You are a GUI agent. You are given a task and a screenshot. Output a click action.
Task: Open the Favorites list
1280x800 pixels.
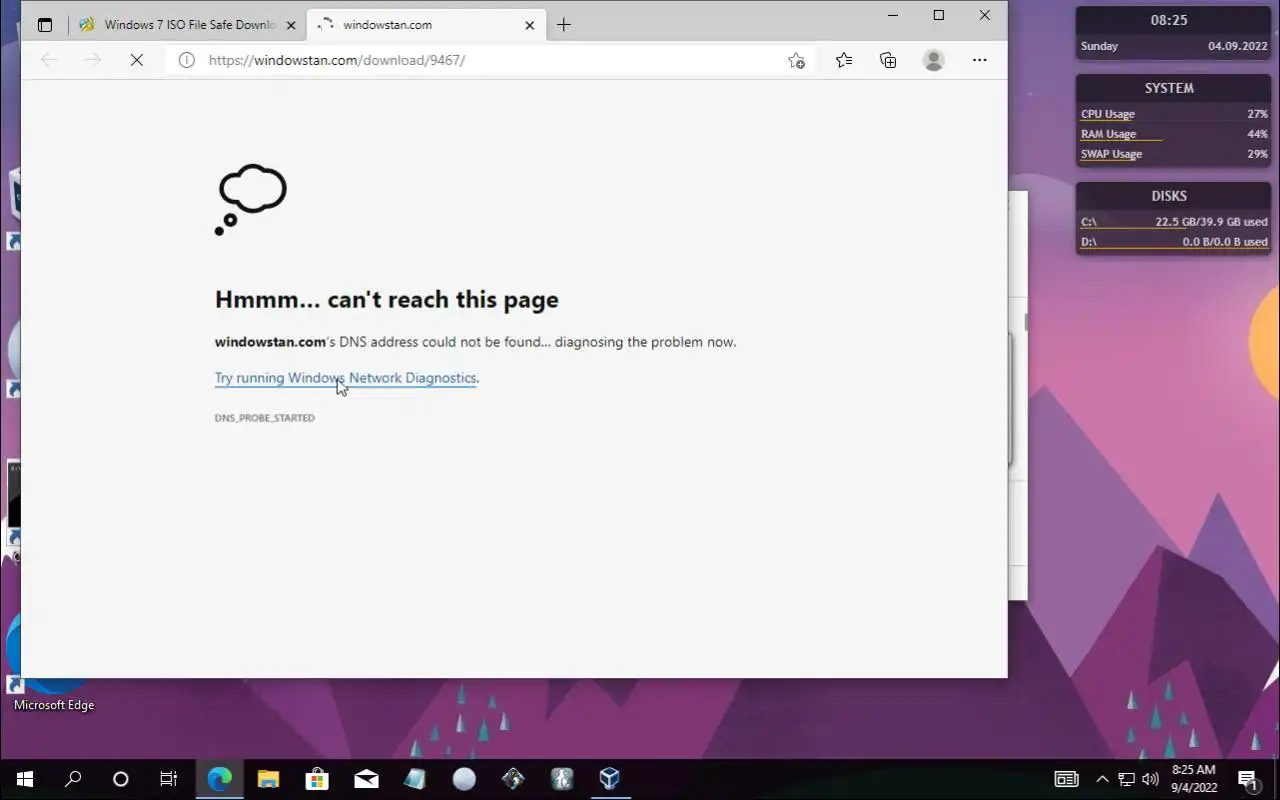(x=844, y=60)
